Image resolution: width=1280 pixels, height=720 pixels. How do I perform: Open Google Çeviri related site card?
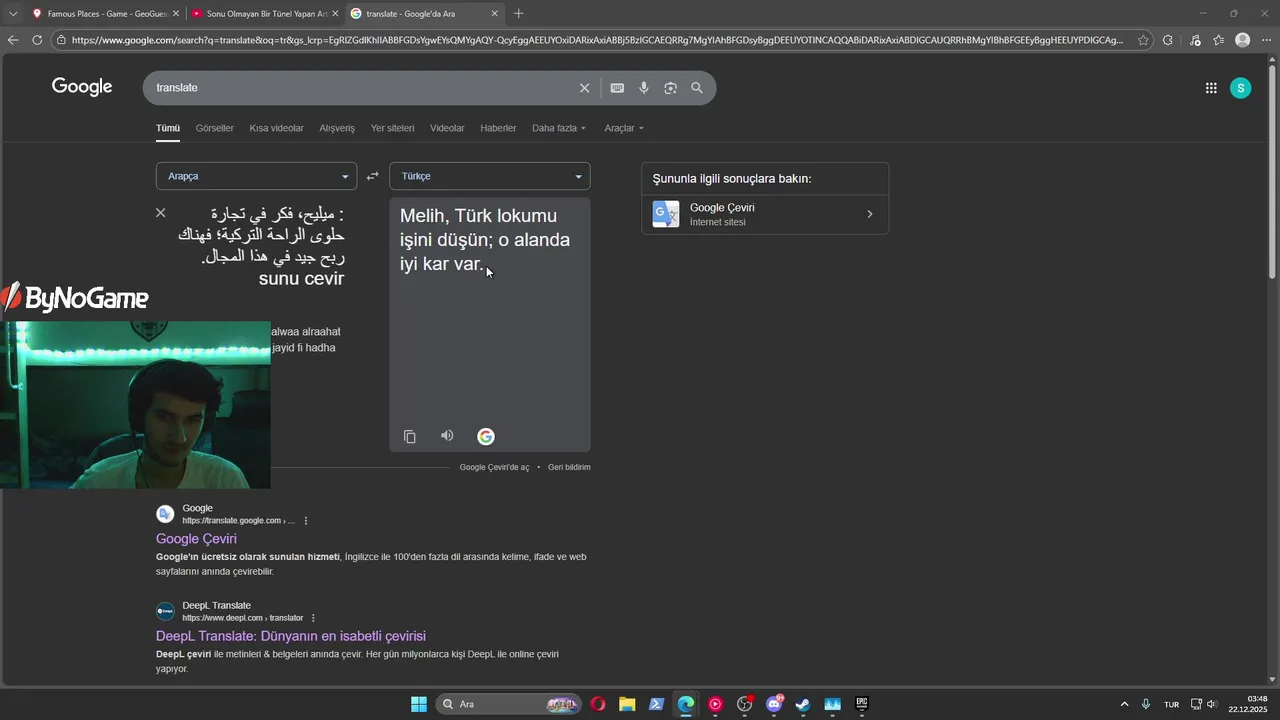click(765, 214)
